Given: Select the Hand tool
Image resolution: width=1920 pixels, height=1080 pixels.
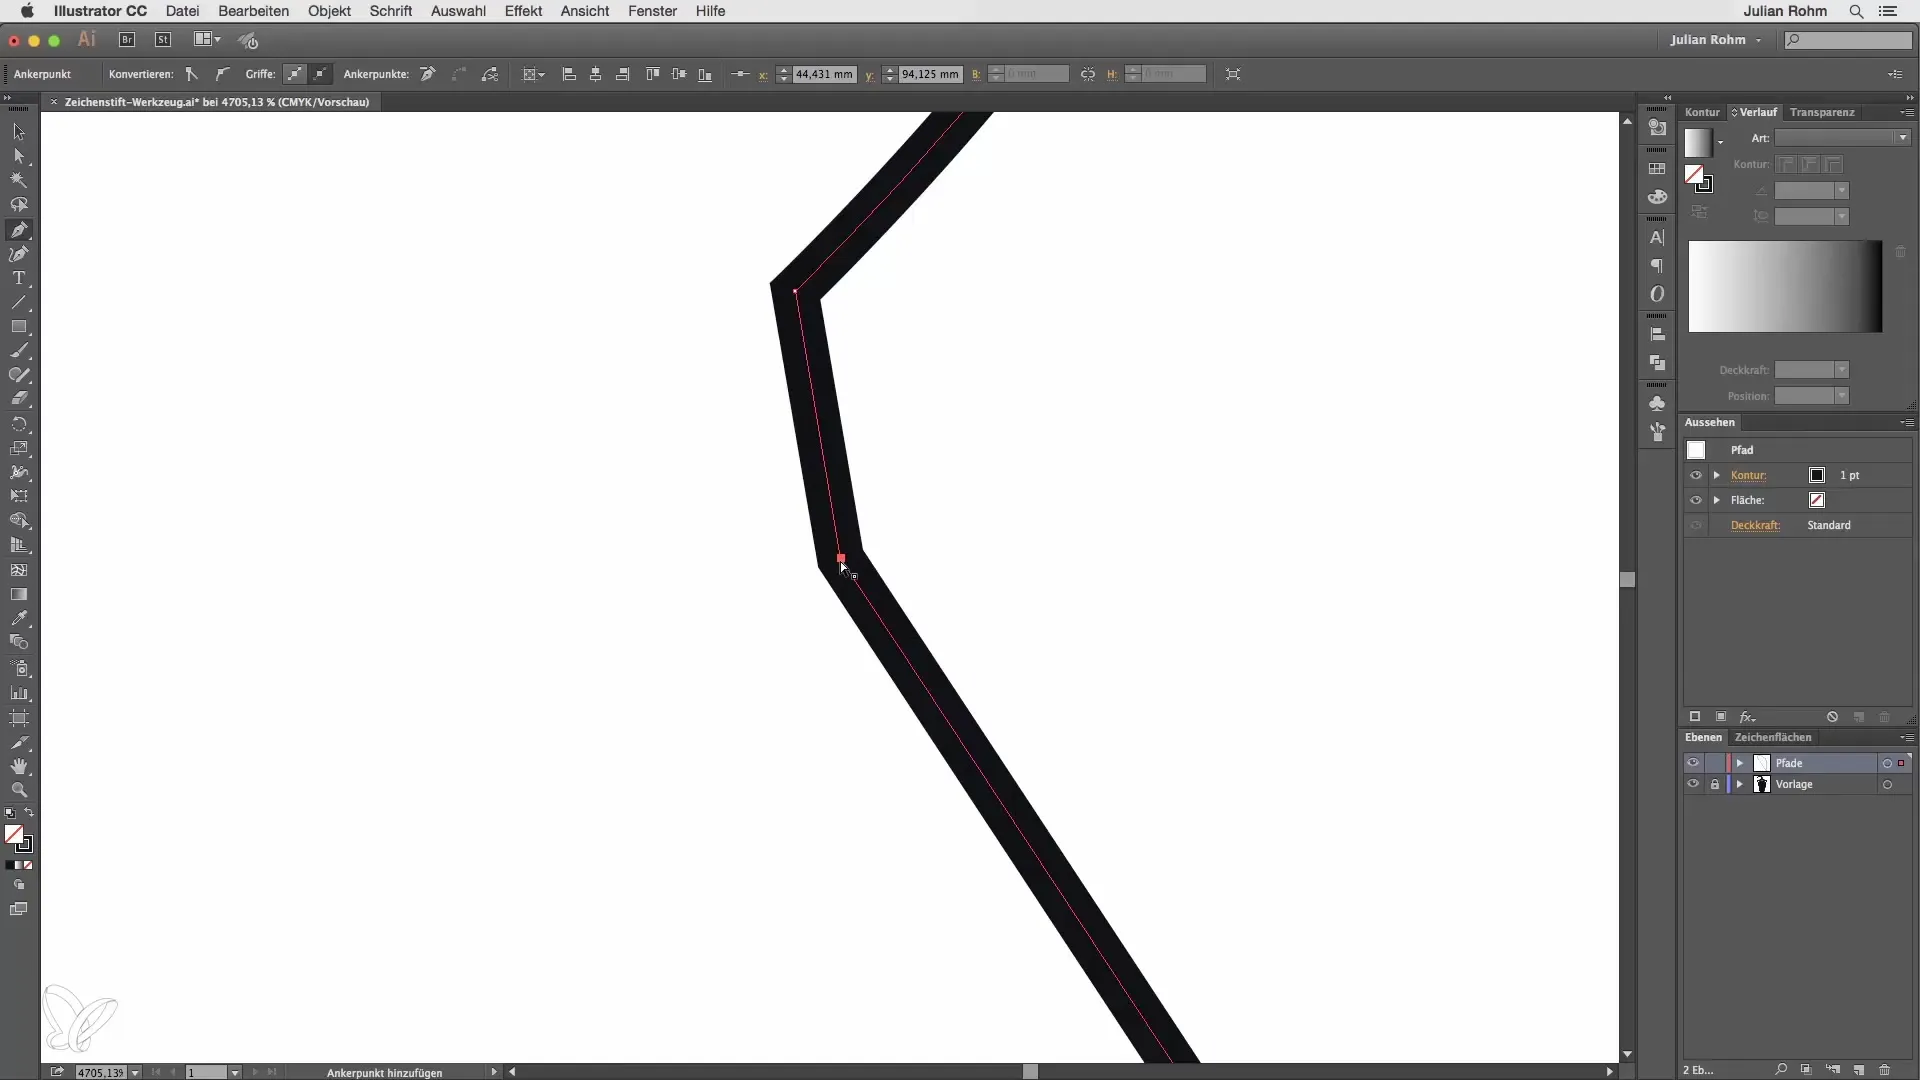Looking at the screenshot, I should 18,767.
